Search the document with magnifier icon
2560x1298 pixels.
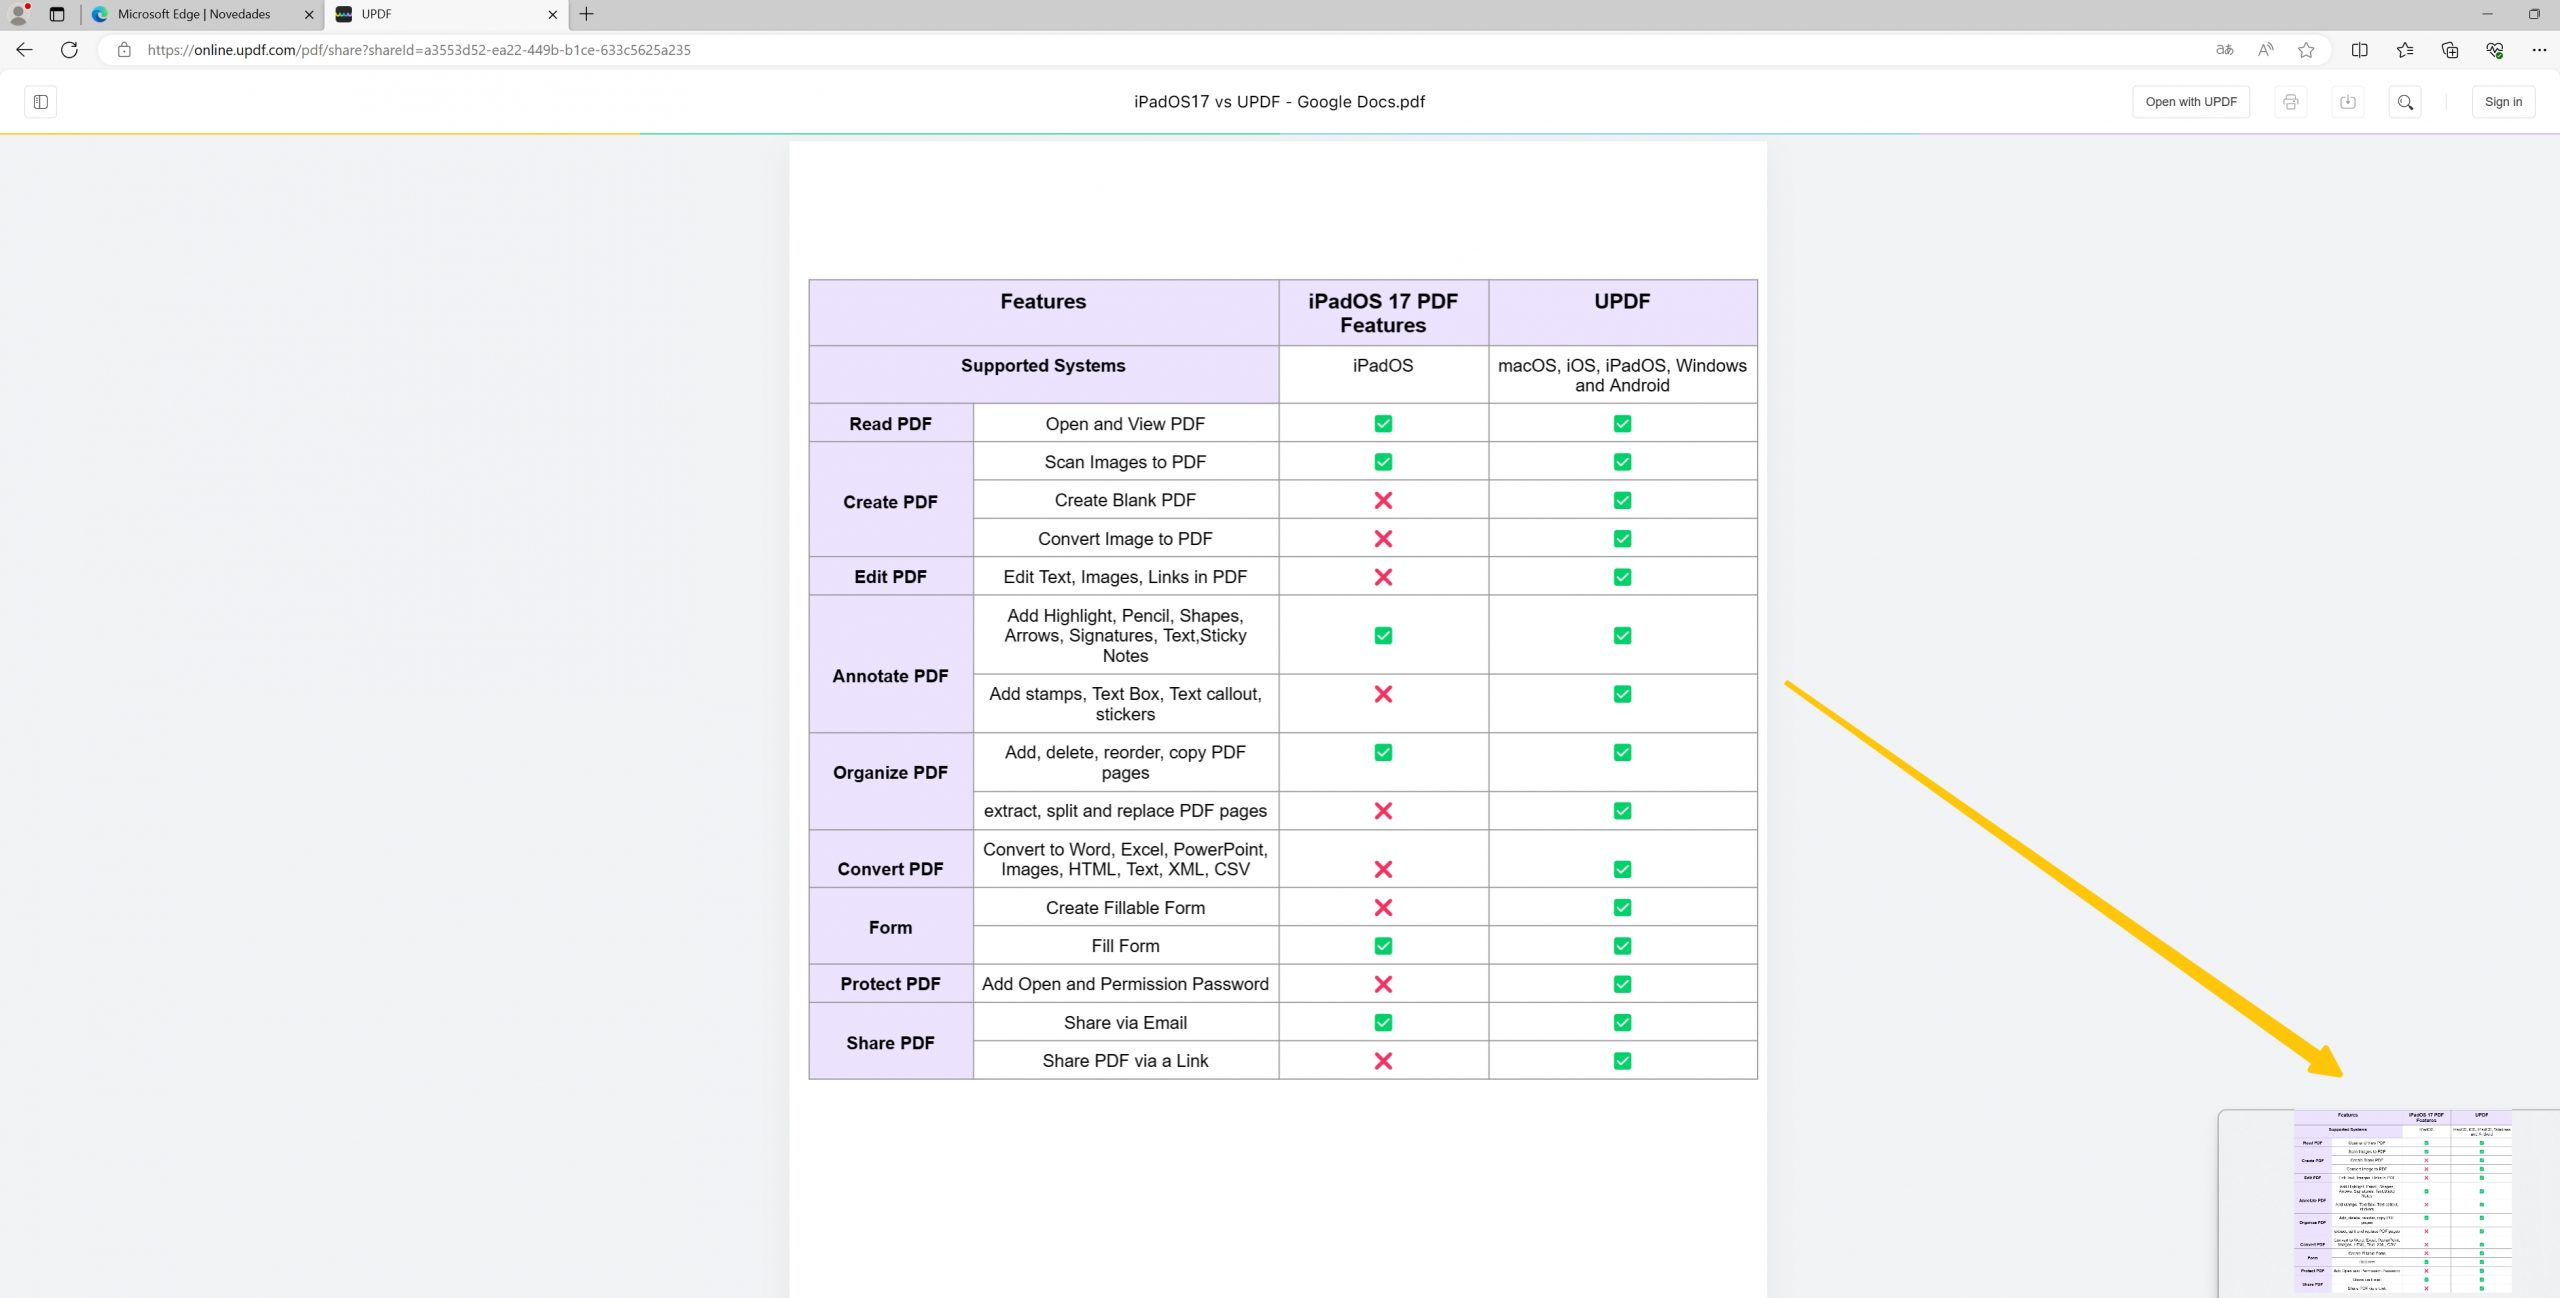(x=2405, y=102)
